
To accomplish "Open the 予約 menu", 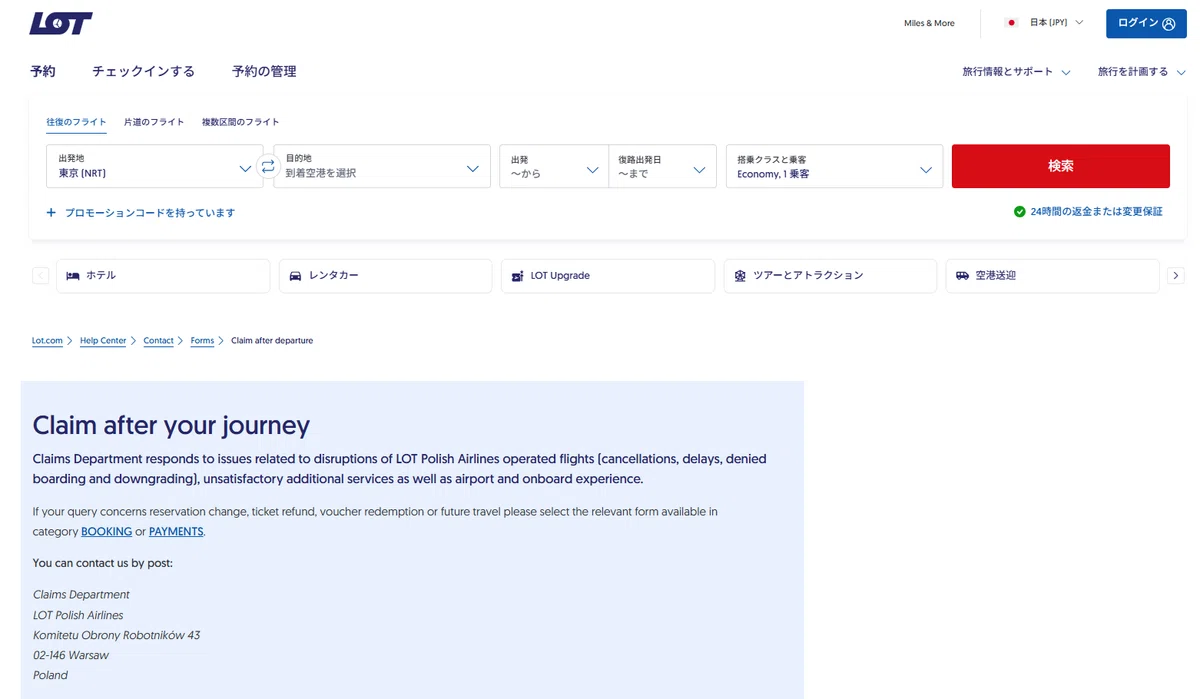I will point(43,72).
